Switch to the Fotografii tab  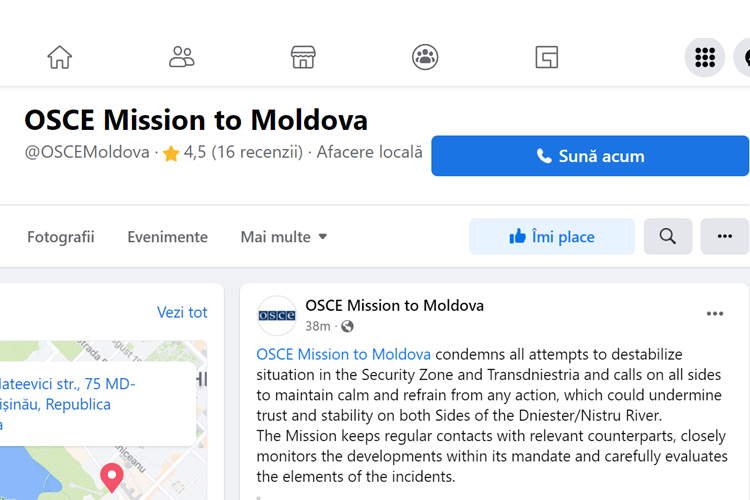click(x=61, y=237)
